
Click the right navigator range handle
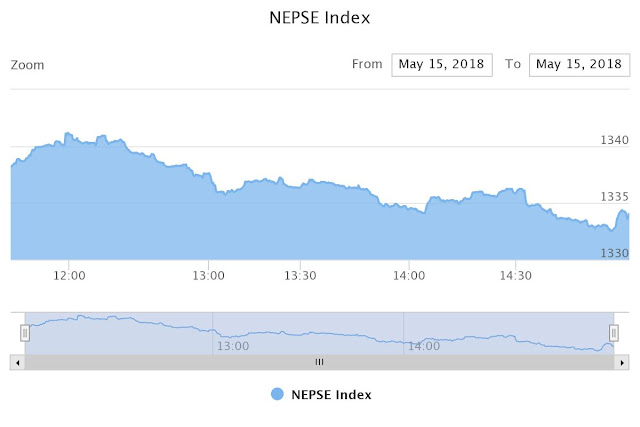click(x=613, y=333)
